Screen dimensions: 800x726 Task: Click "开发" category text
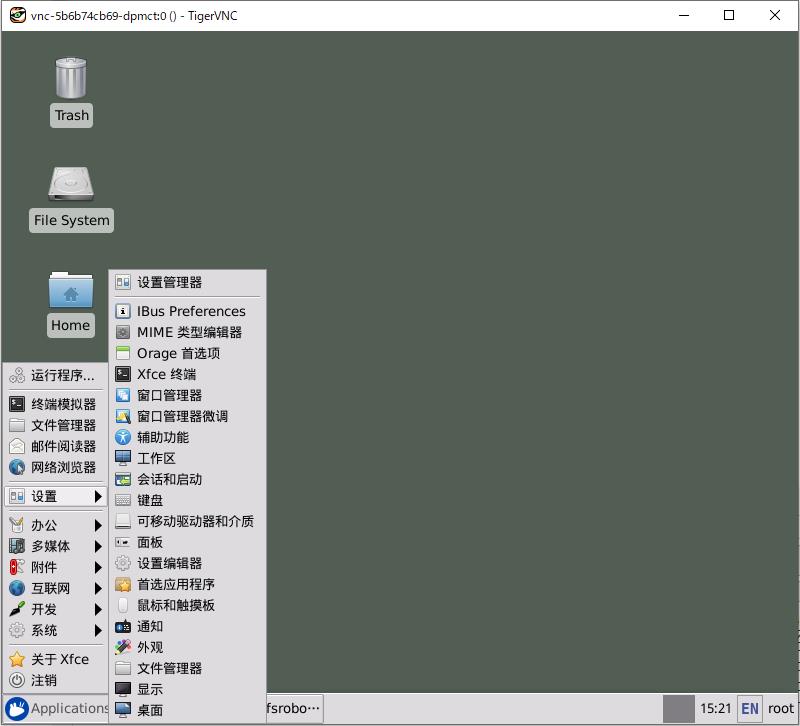(x=44, y=609)
